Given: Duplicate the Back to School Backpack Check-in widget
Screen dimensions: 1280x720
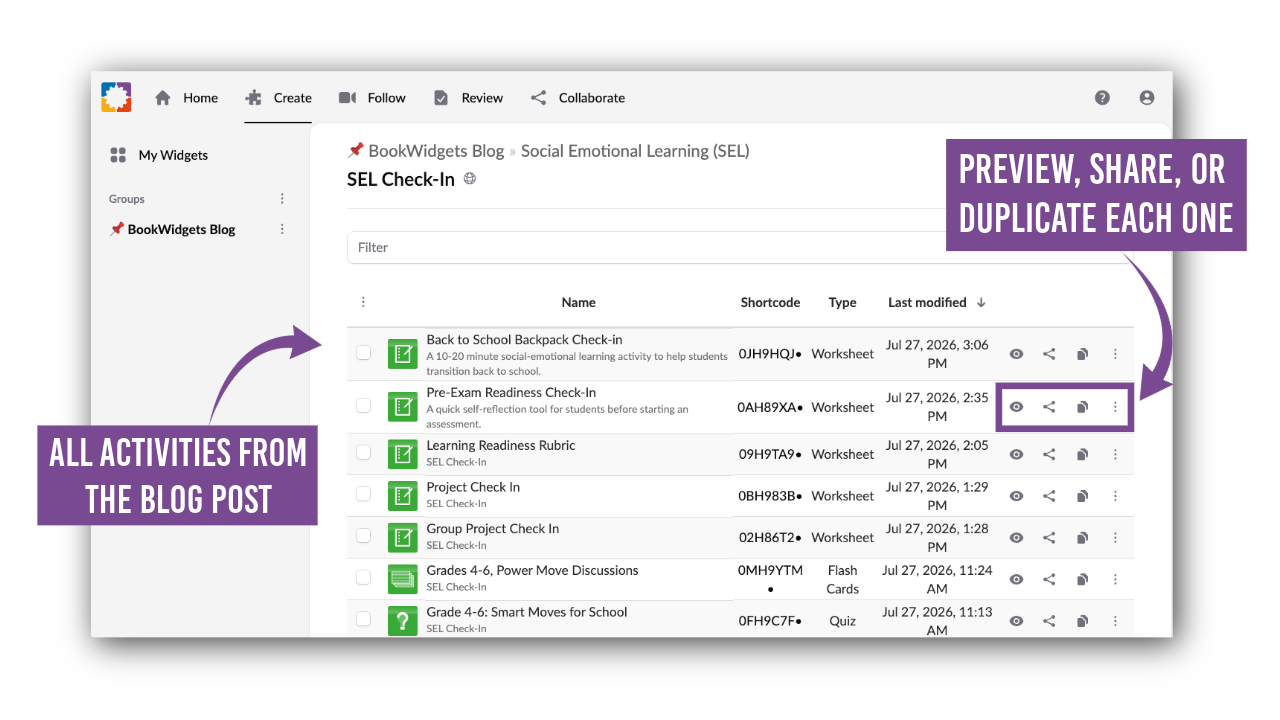Looking at the screenshot, I should click(1082, 354).
